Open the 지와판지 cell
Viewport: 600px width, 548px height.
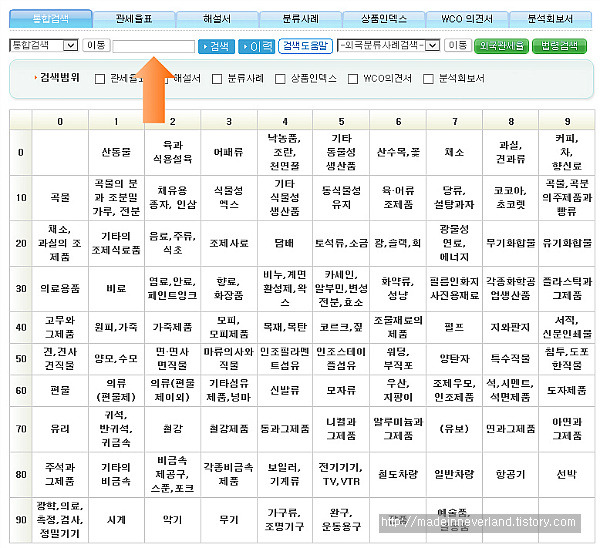(510, 327)
